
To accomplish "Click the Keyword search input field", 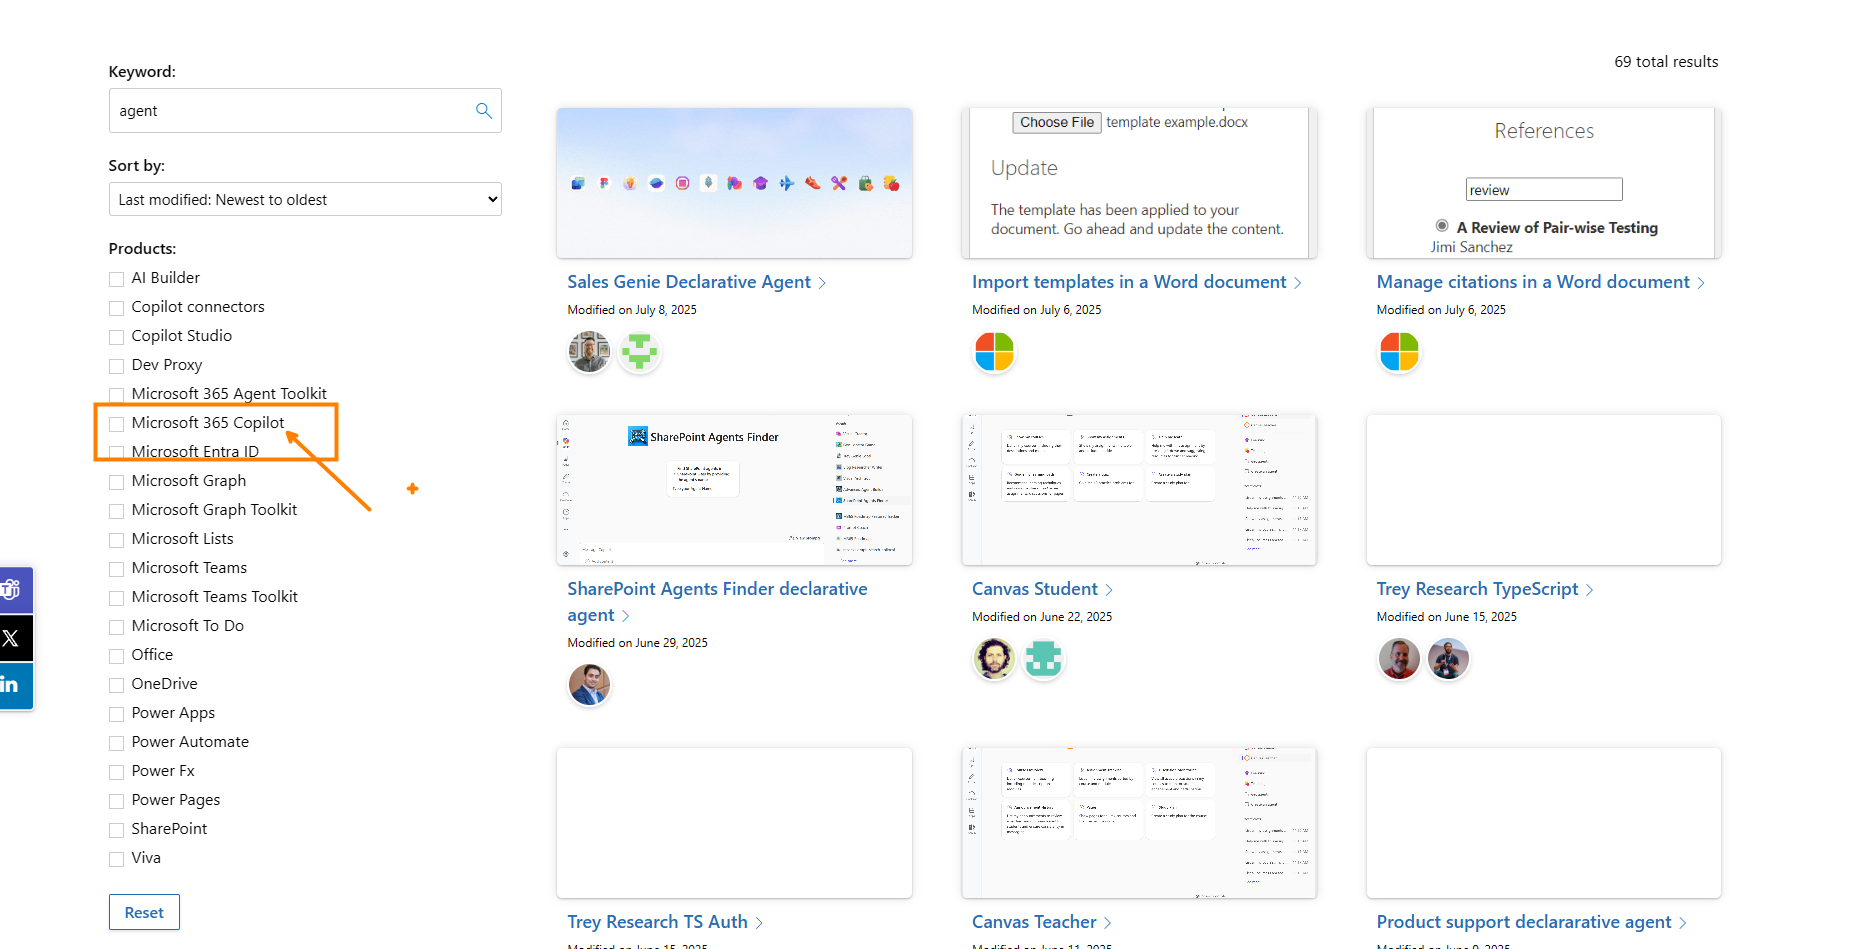I will pos(305,111).
